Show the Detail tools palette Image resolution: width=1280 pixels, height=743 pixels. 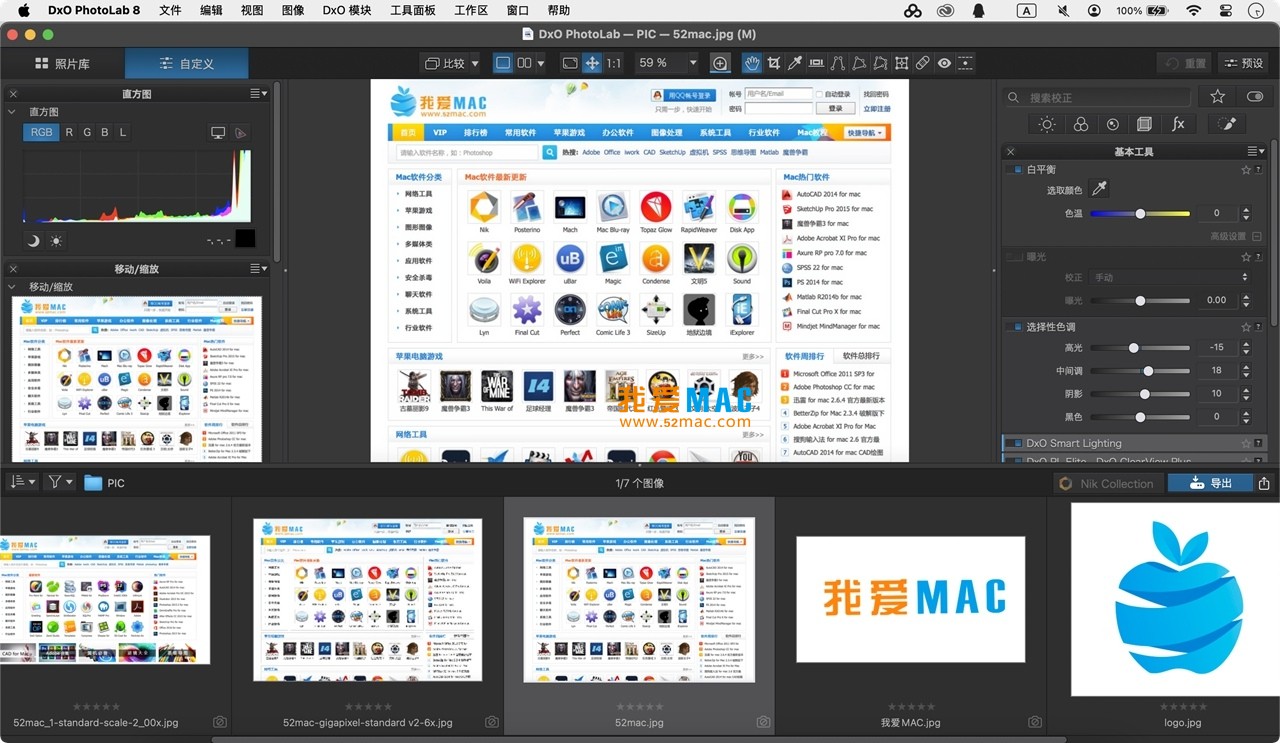tap(1113, 124)
